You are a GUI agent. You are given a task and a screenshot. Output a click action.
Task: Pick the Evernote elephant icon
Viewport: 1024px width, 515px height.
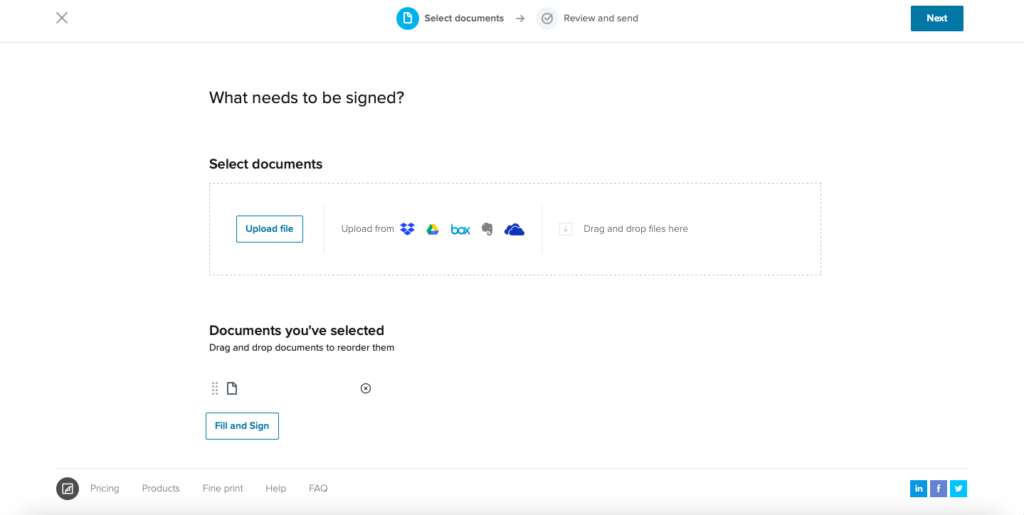tap(487, 229)
